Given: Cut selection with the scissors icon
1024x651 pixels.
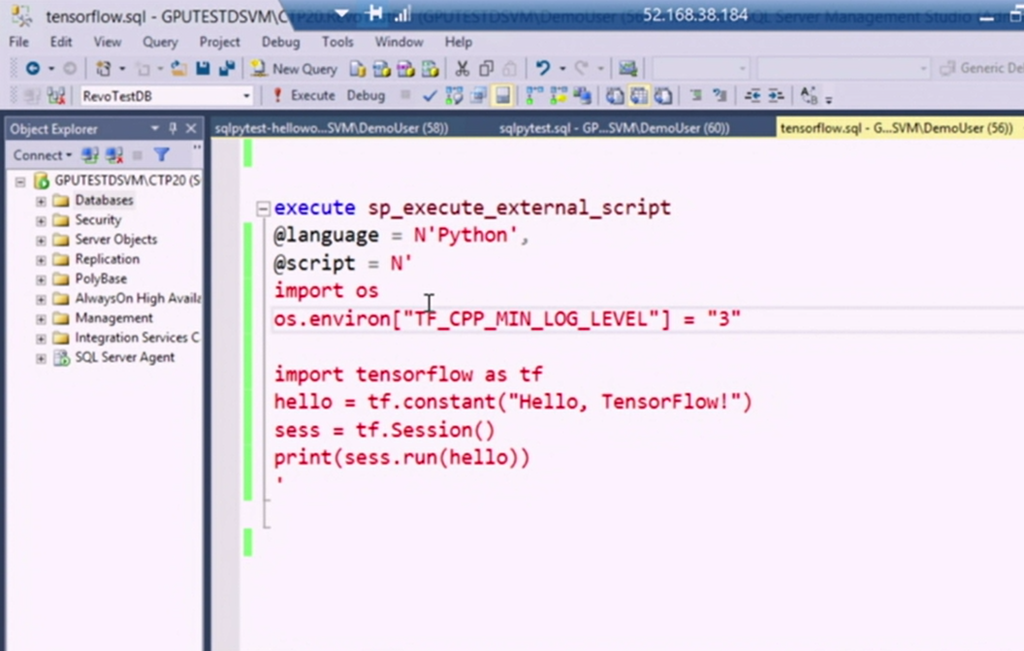Looking at the screenshot, I should click(462, 68).
